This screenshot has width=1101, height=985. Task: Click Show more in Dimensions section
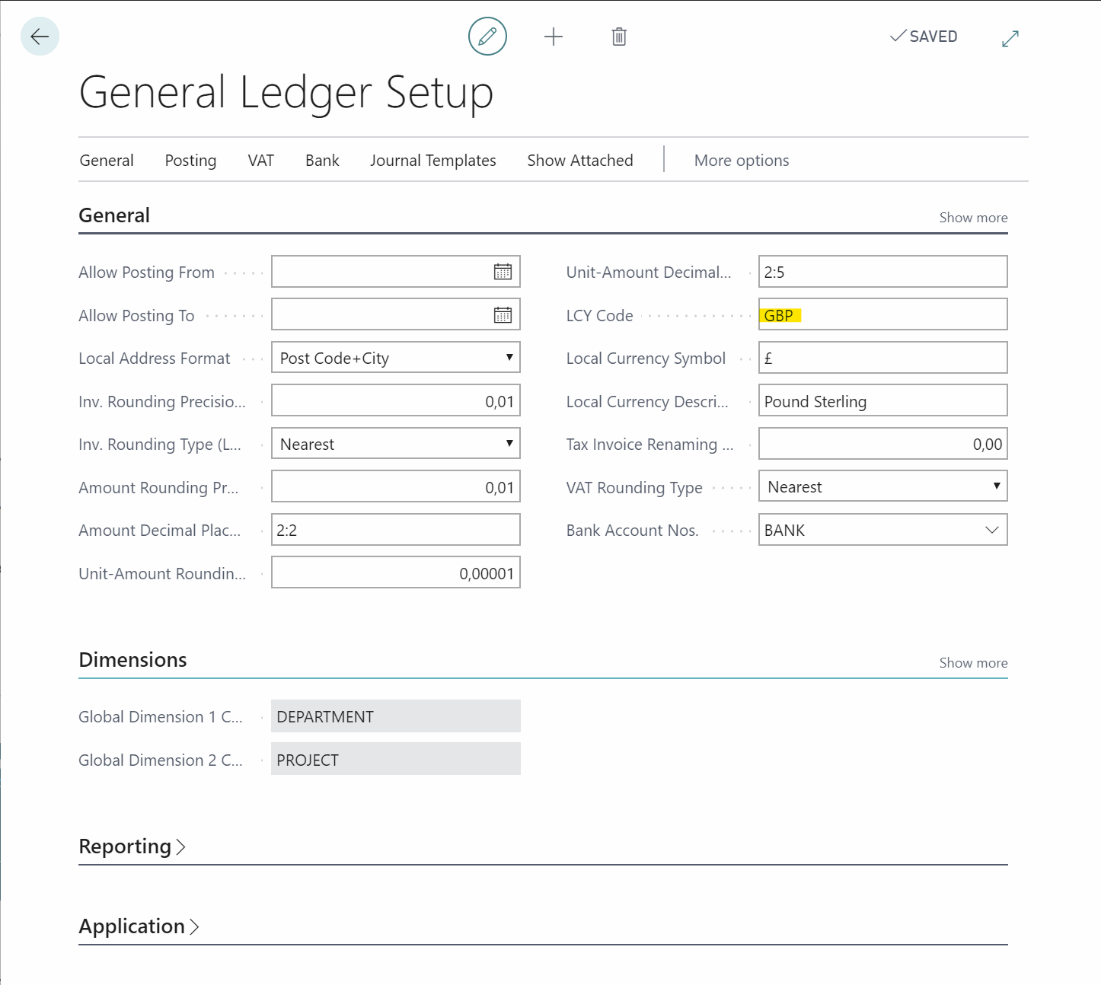[972, 663]
